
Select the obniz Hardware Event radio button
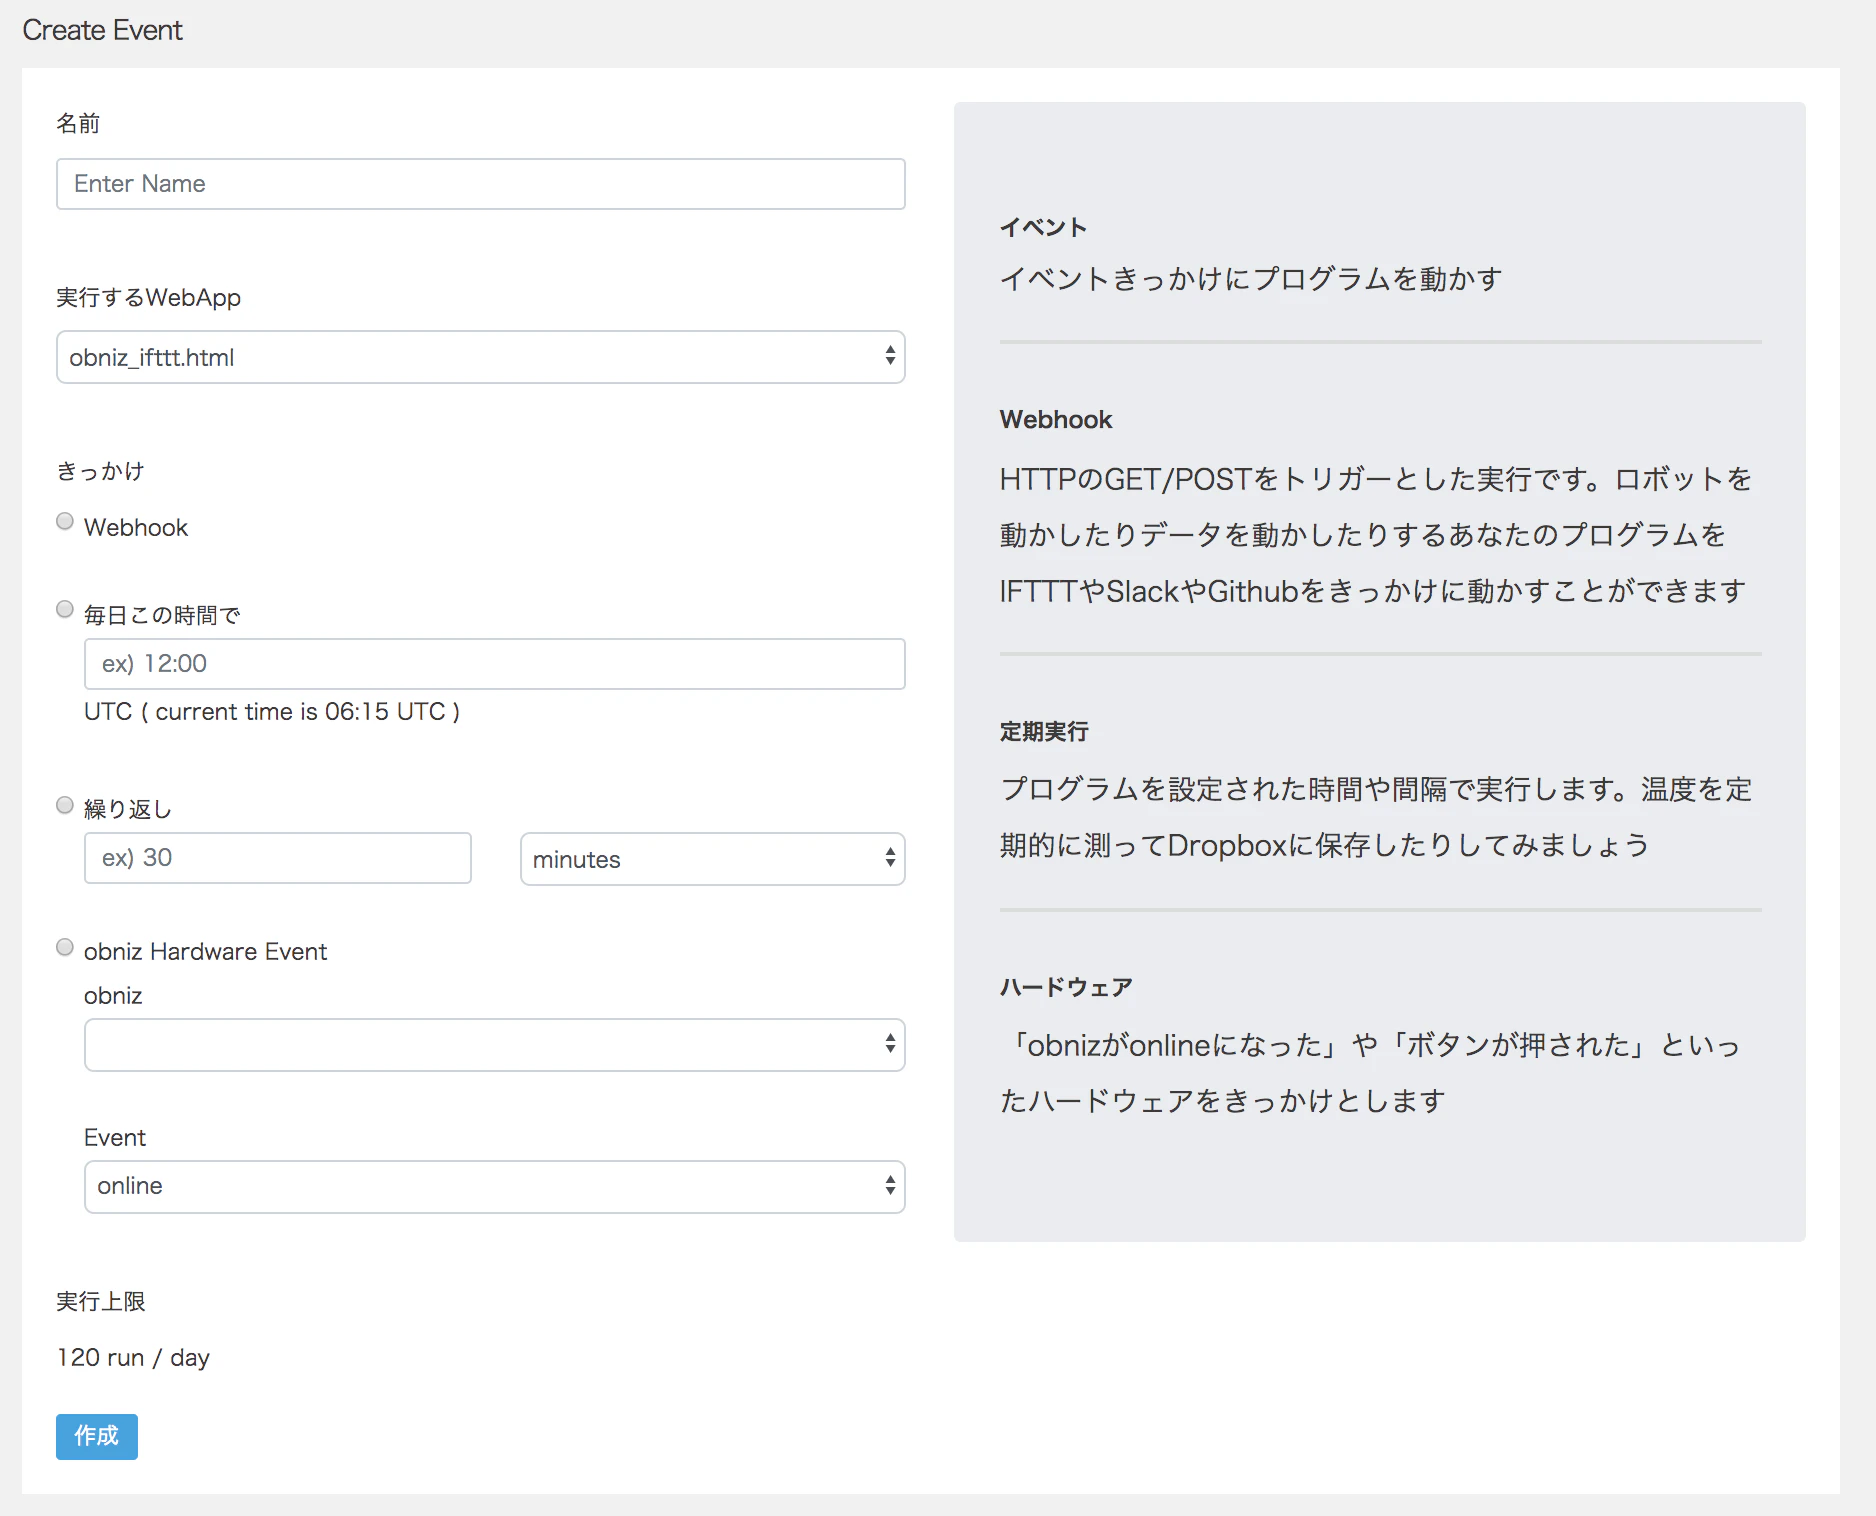[x=65, y=947]
